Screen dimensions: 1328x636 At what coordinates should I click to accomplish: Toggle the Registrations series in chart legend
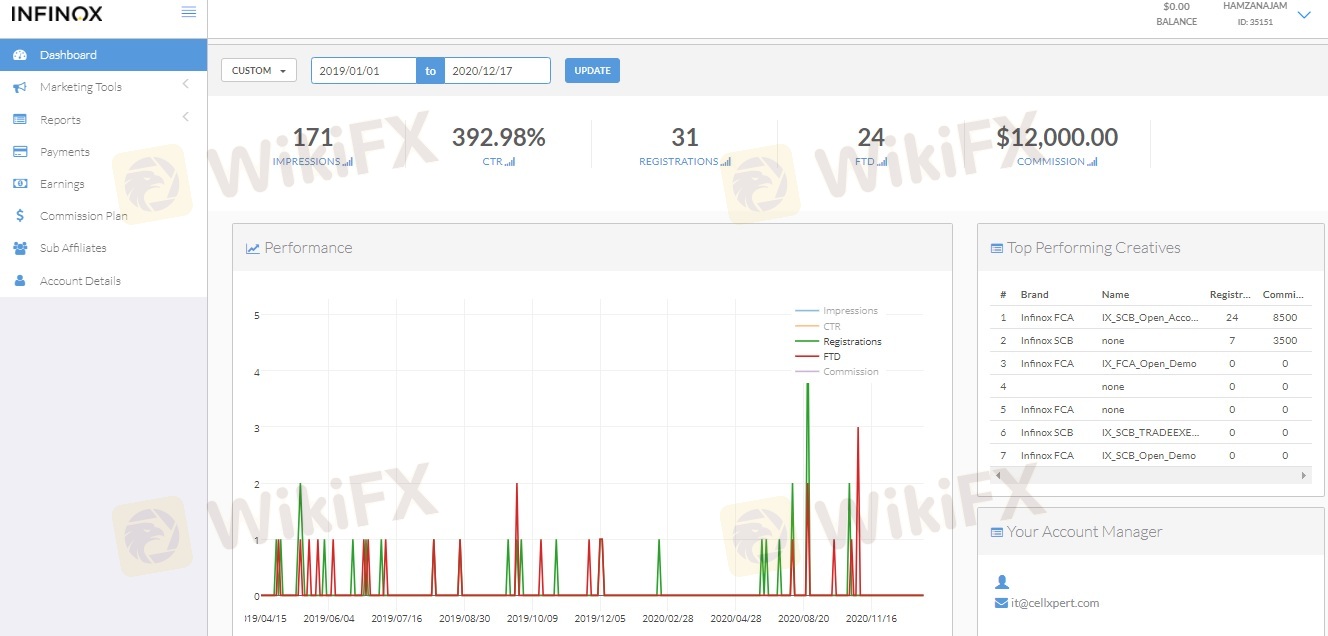click(x=838, y=341)
